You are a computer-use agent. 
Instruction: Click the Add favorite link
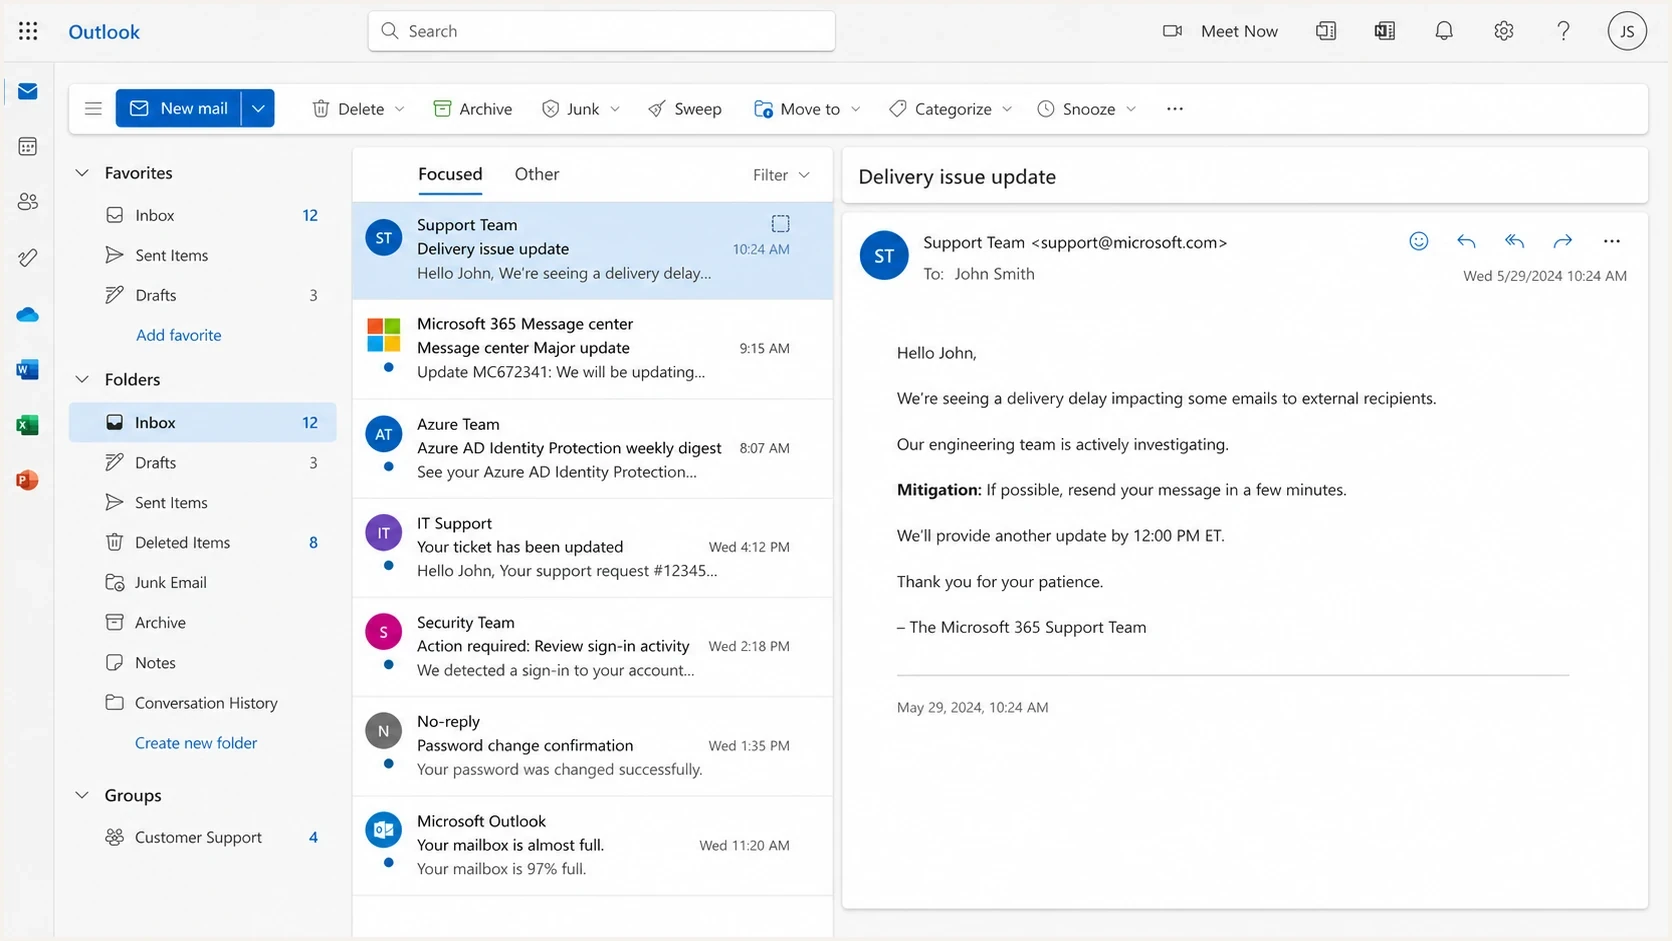[x=179, y=335]
